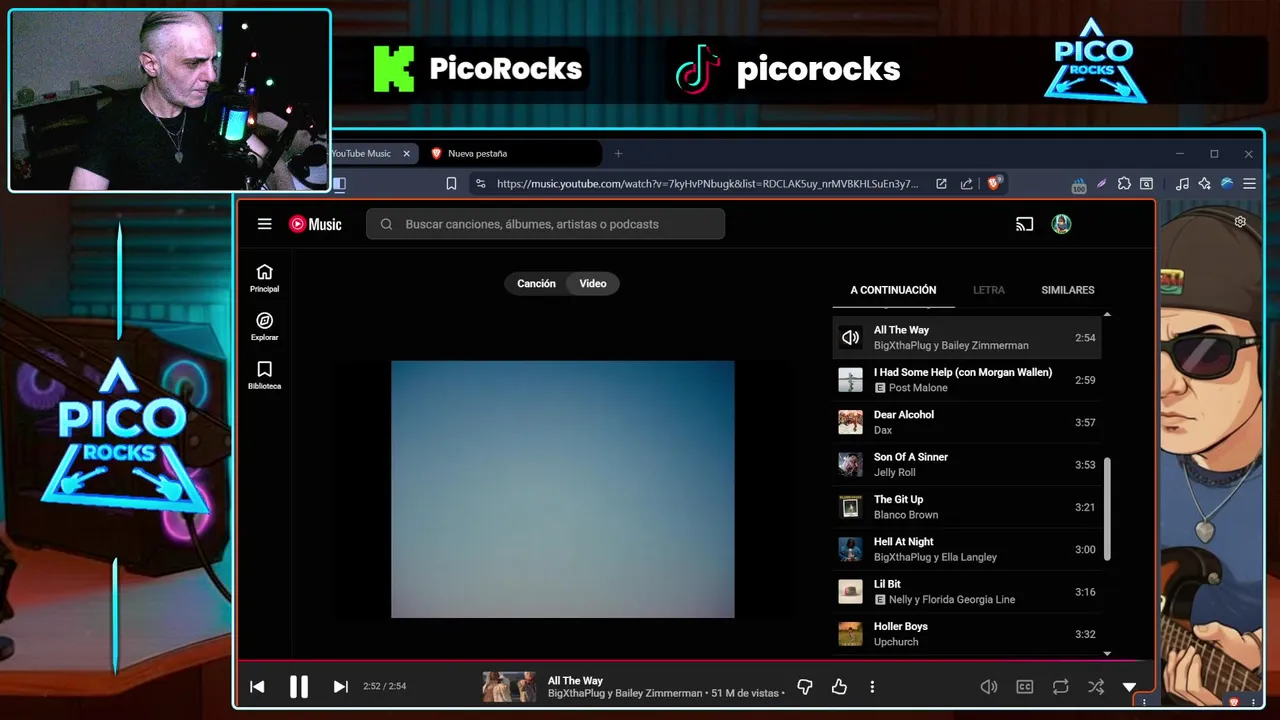Open Biblioteca in the sidebar
Screen dimensions: 1280x720
[264, 376]
